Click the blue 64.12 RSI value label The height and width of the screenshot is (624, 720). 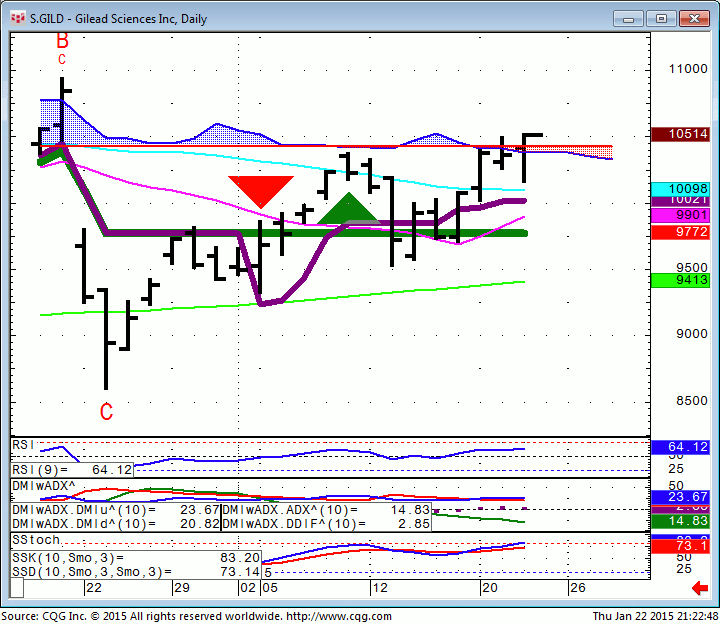[681, 447]
